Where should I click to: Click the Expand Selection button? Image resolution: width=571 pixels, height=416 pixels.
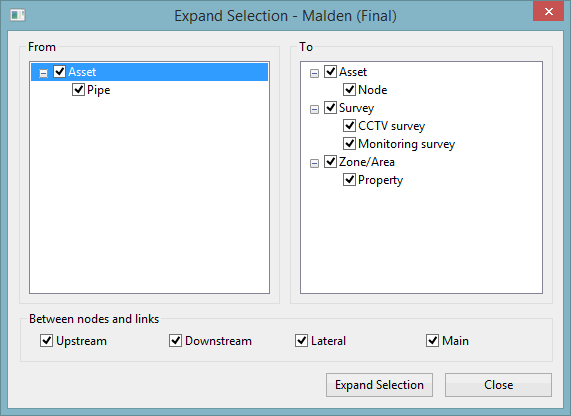tap(379, 385)
